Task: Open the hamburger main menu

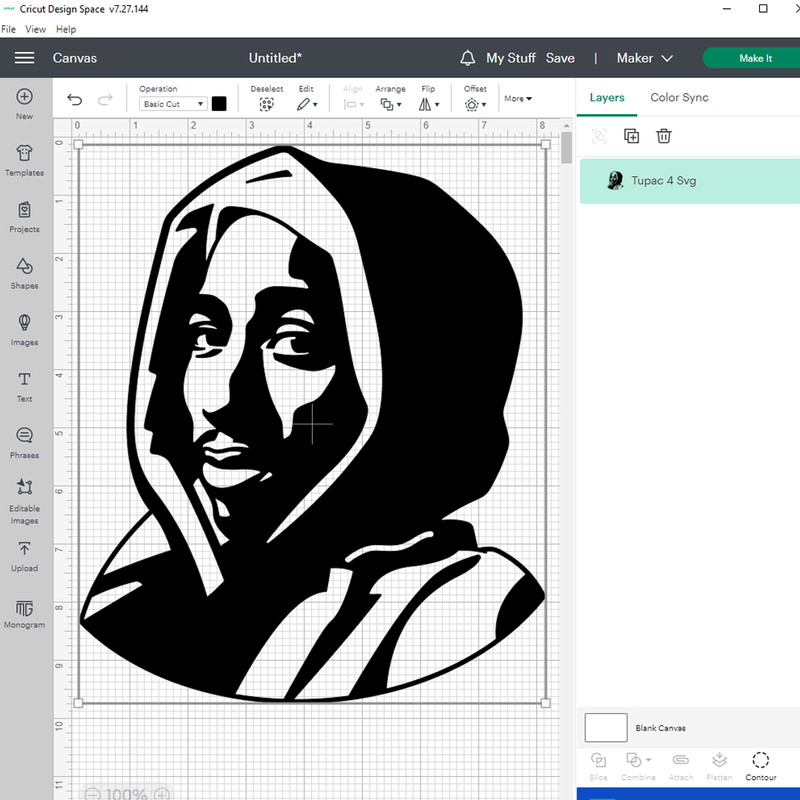Action: click(x=24, y=58)
